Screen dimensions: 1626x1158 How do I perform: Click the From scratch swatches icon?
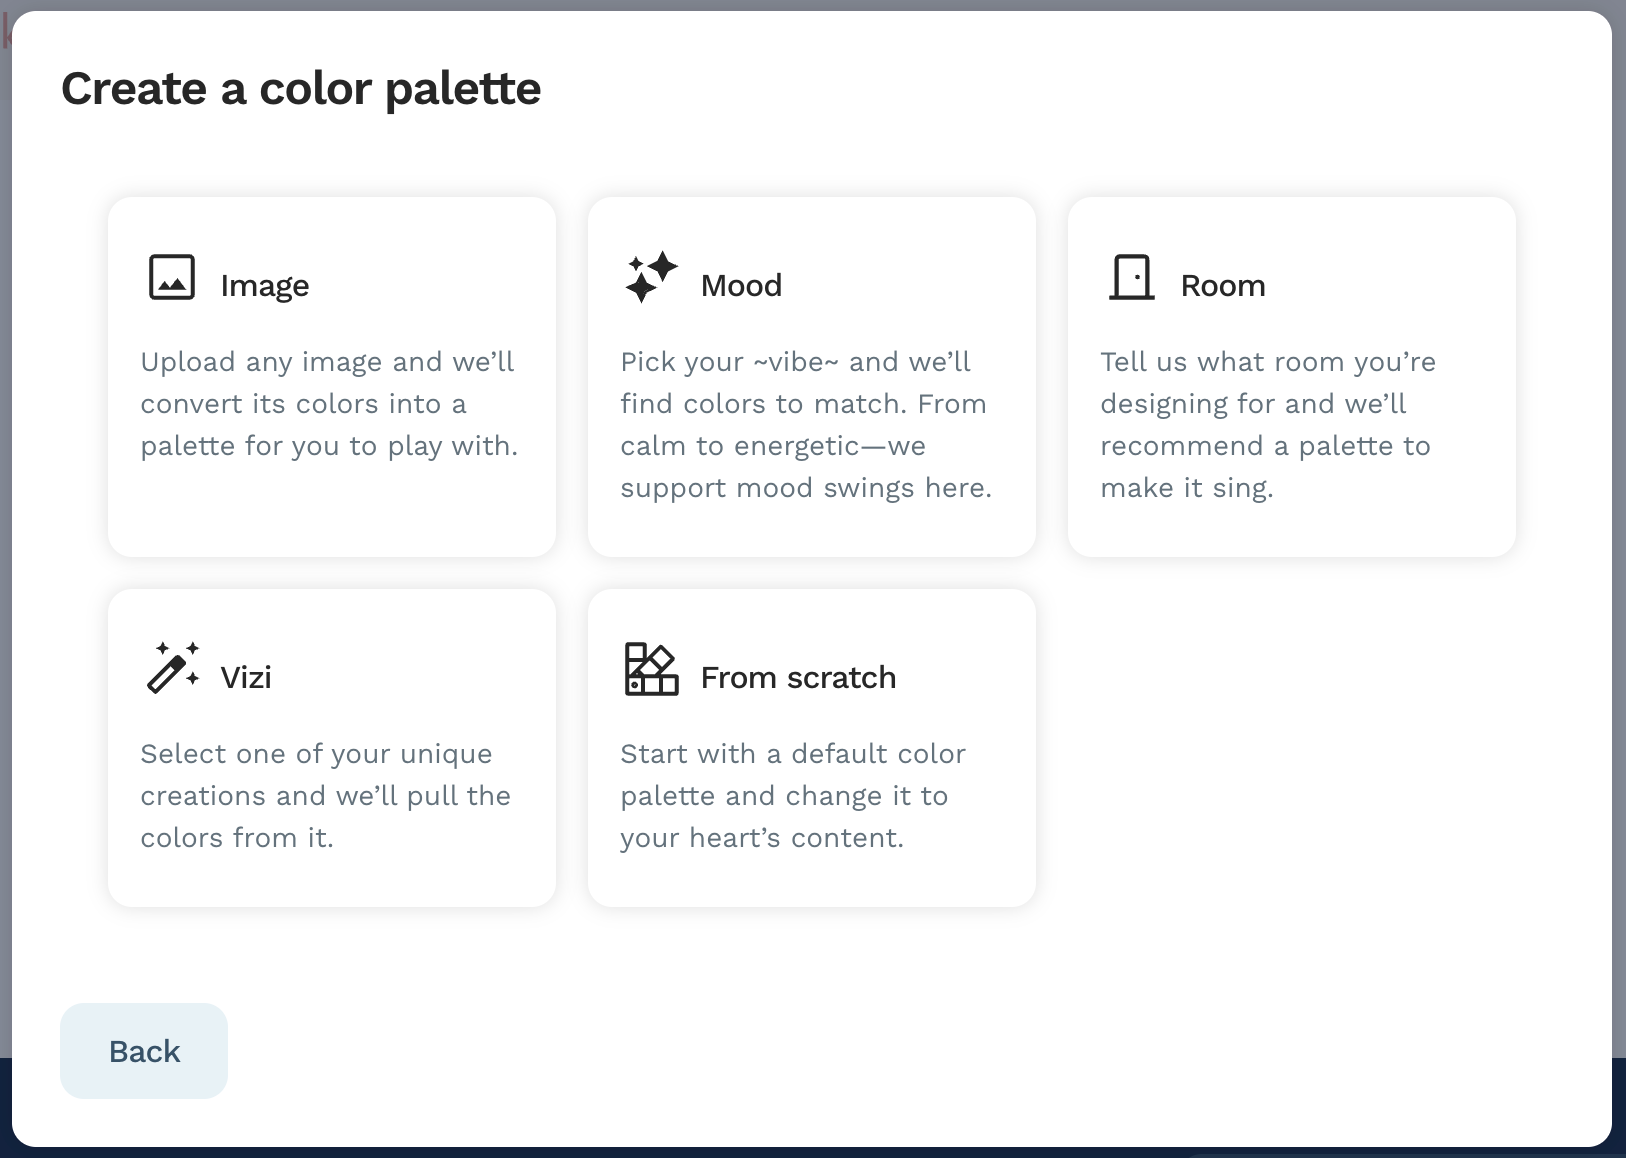651,669
